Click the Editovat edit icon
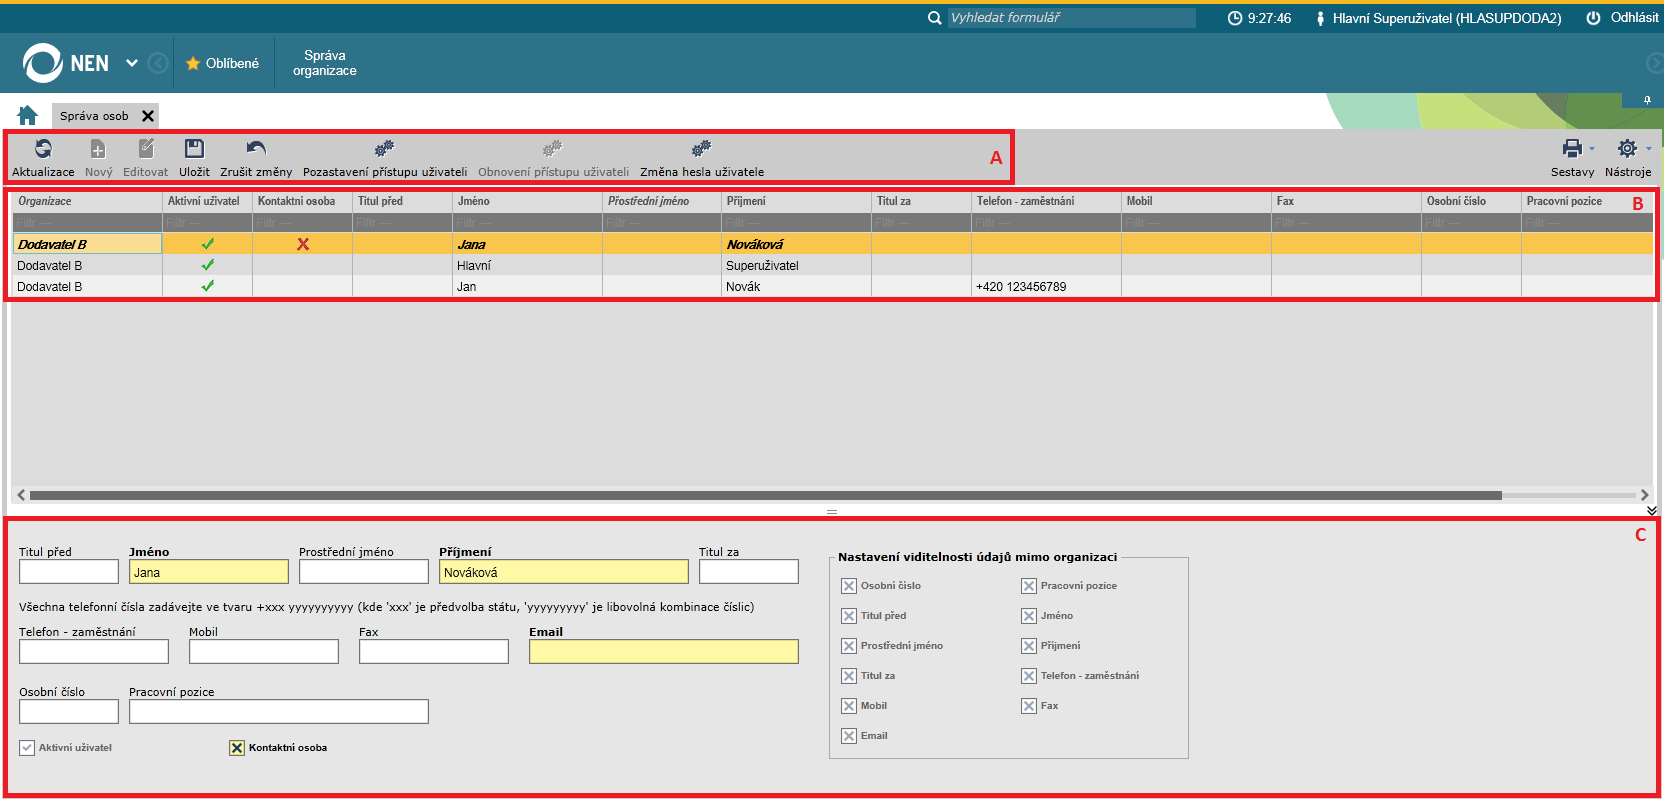1665x802 pixels. tap(146, 149)
